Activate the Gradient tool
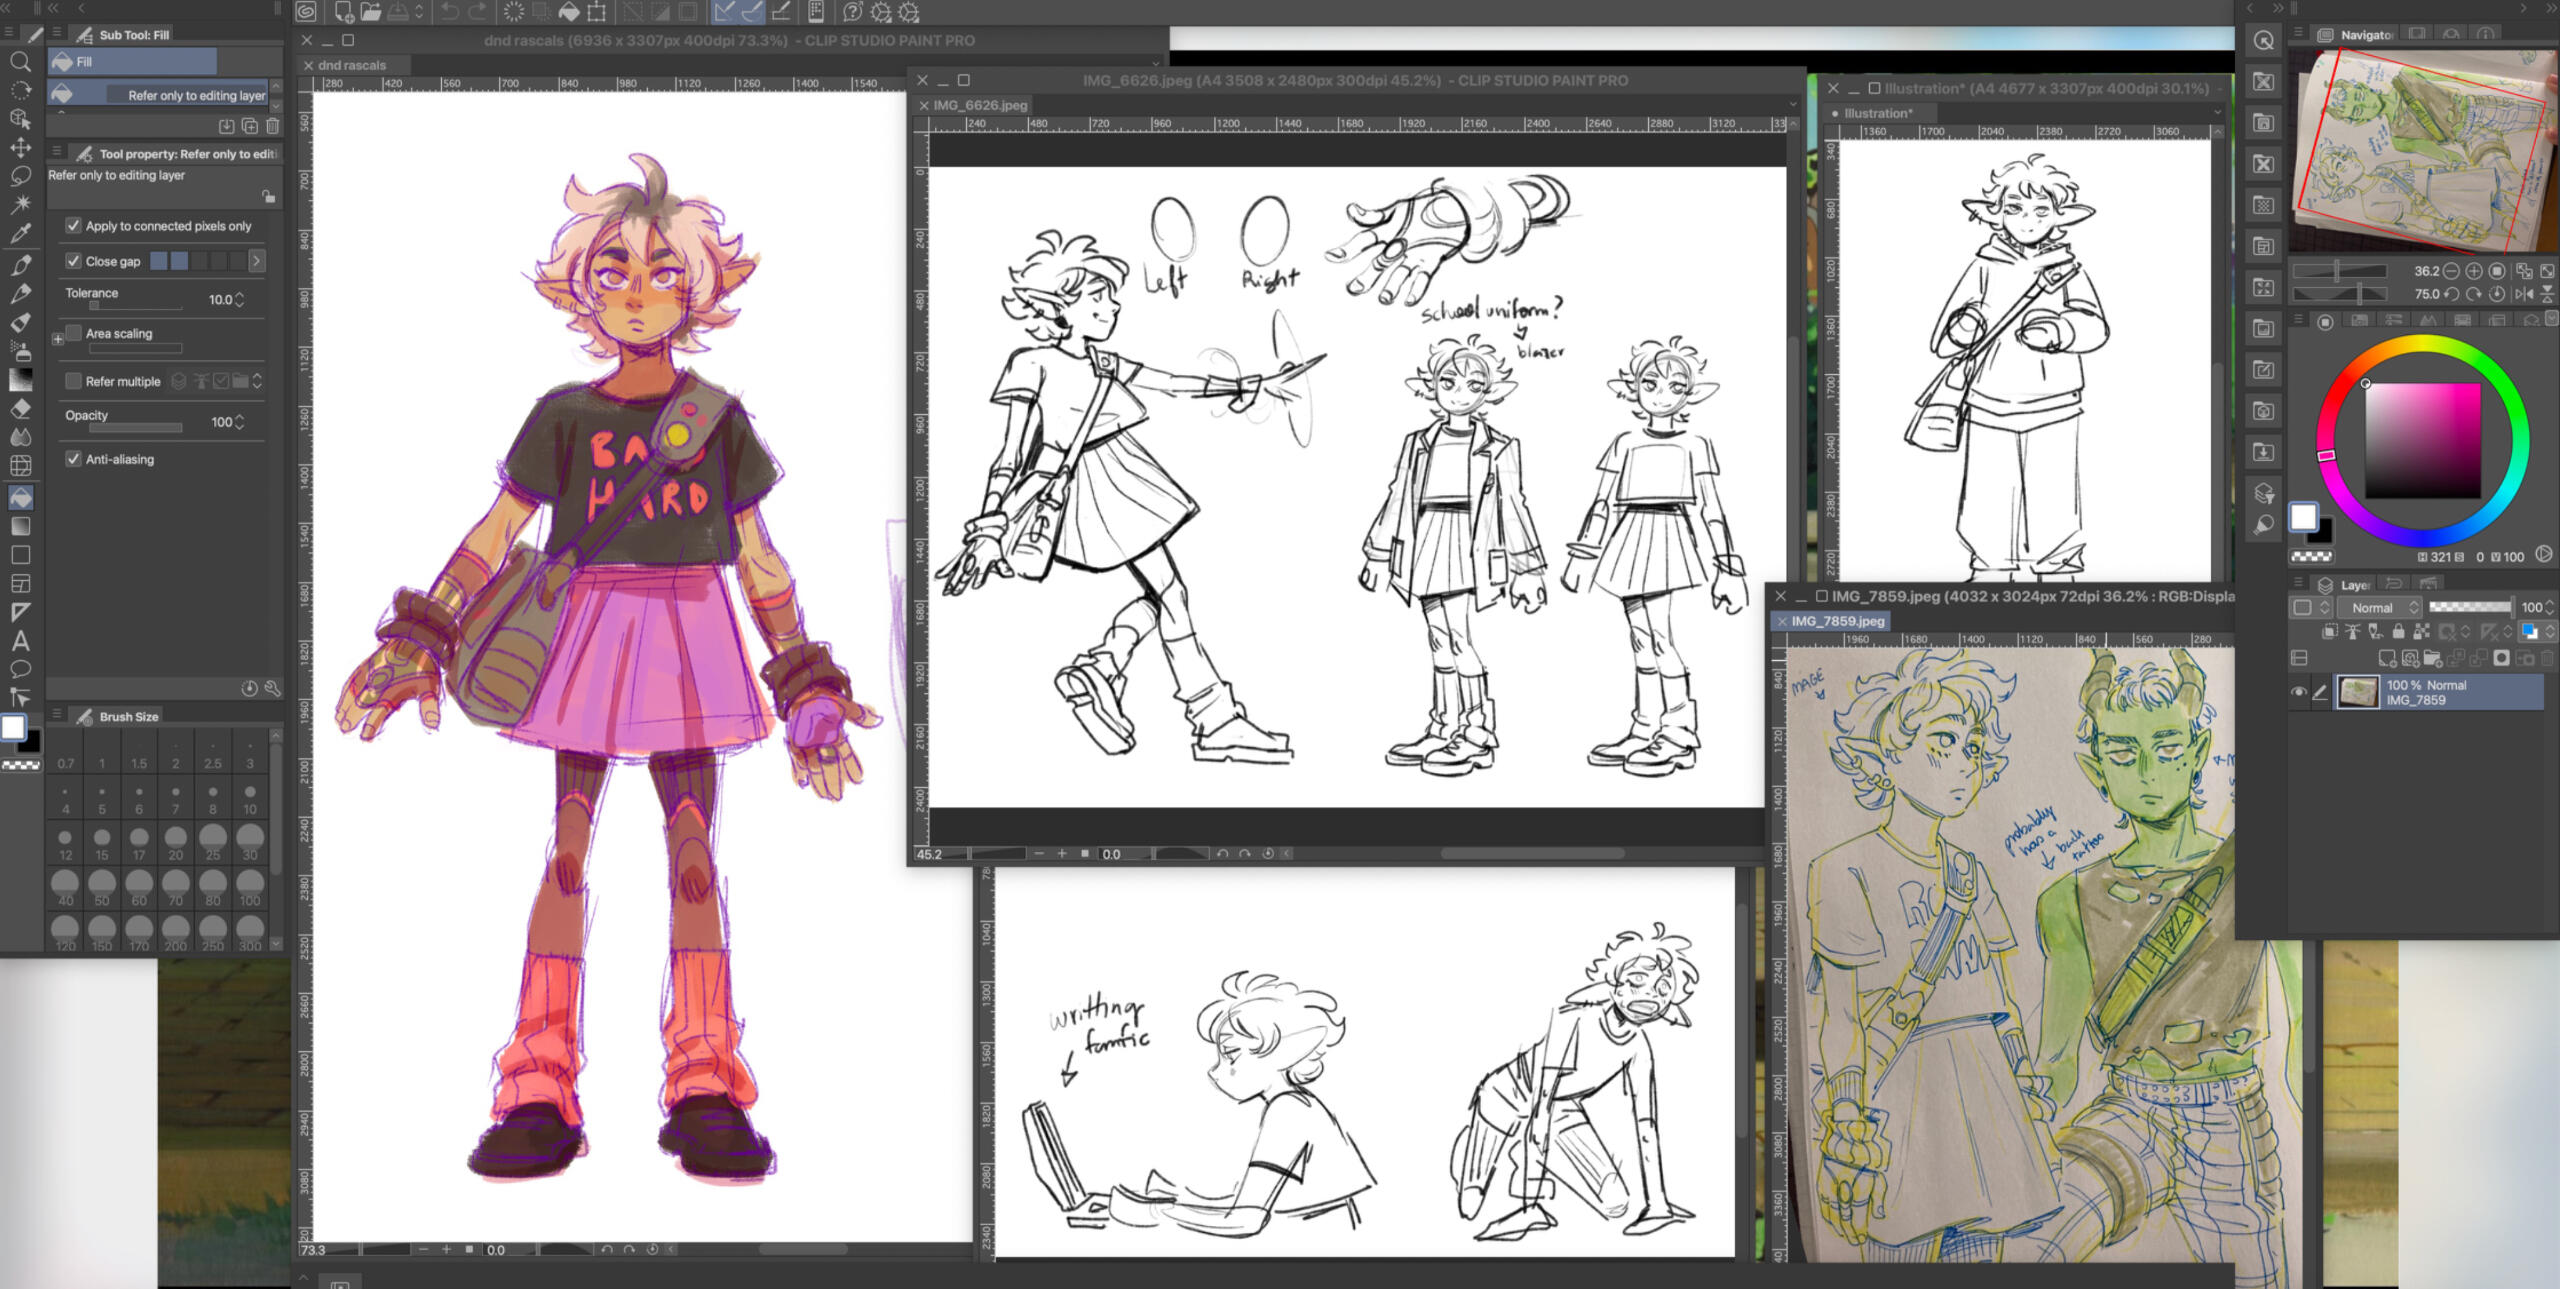Viewport: 2560px width, 1289px height. 20,526
